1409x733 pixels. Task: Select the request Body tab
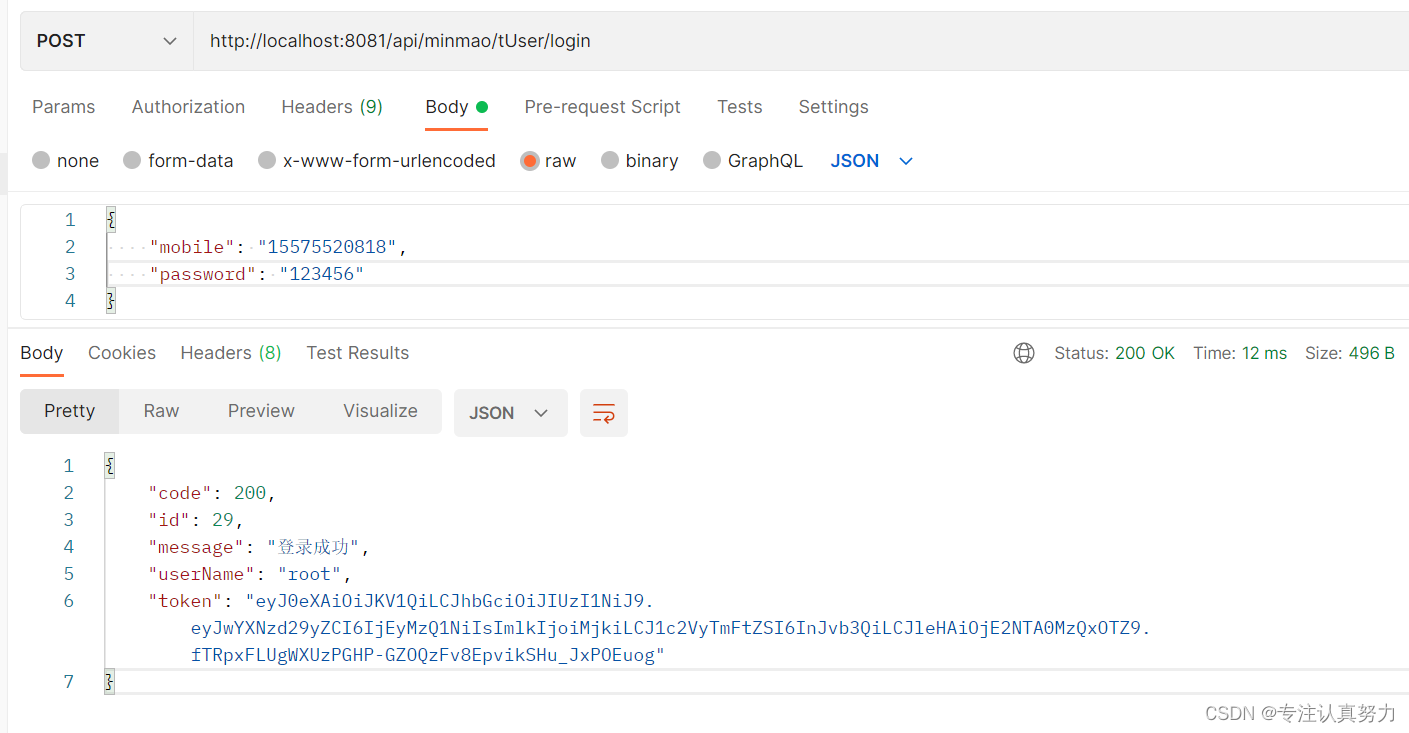click(456, 107)
